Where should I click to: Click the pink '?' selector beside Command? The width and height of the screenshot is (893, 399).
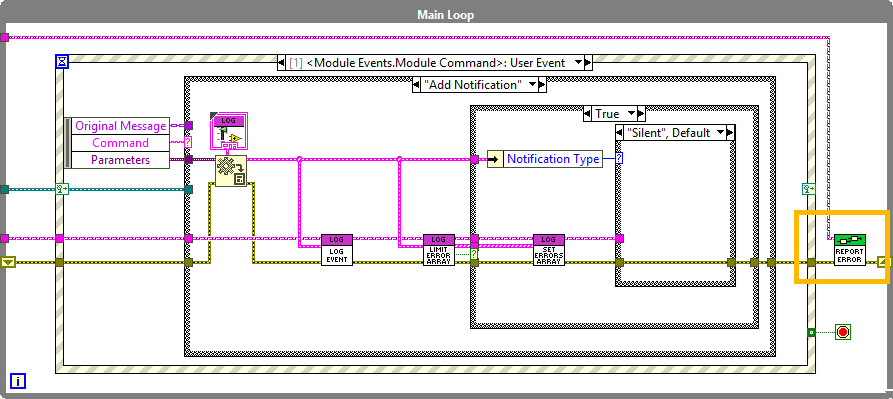coord(188,142)
